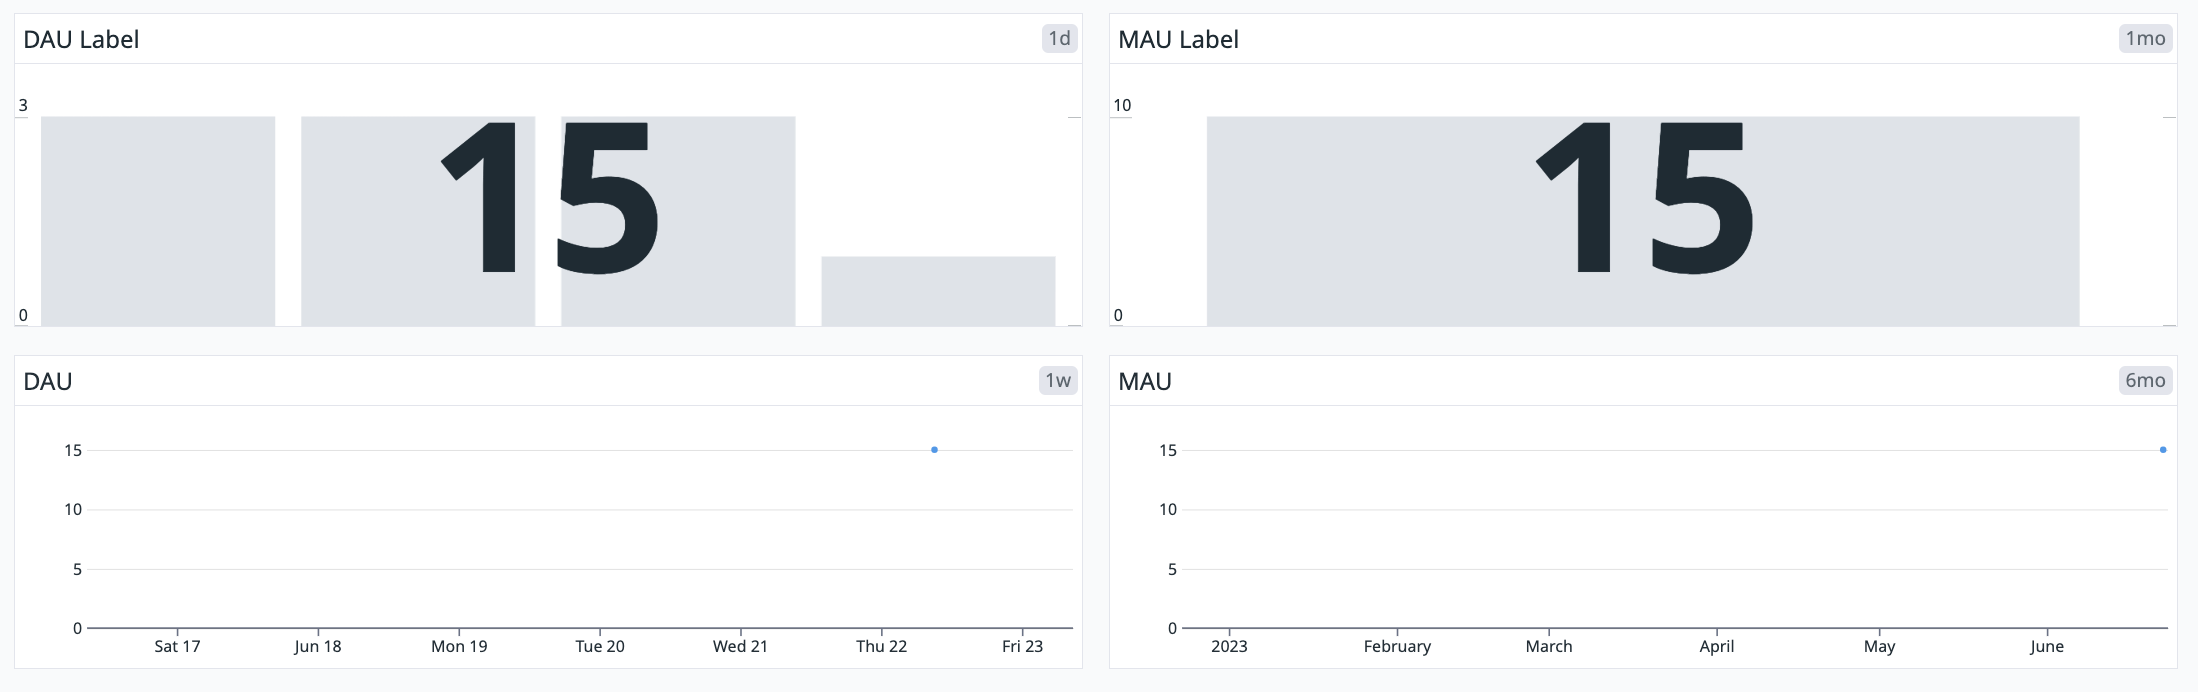Select the blue data point in MAU chart
The image size is (2198, 692).
pos(2163,450)
